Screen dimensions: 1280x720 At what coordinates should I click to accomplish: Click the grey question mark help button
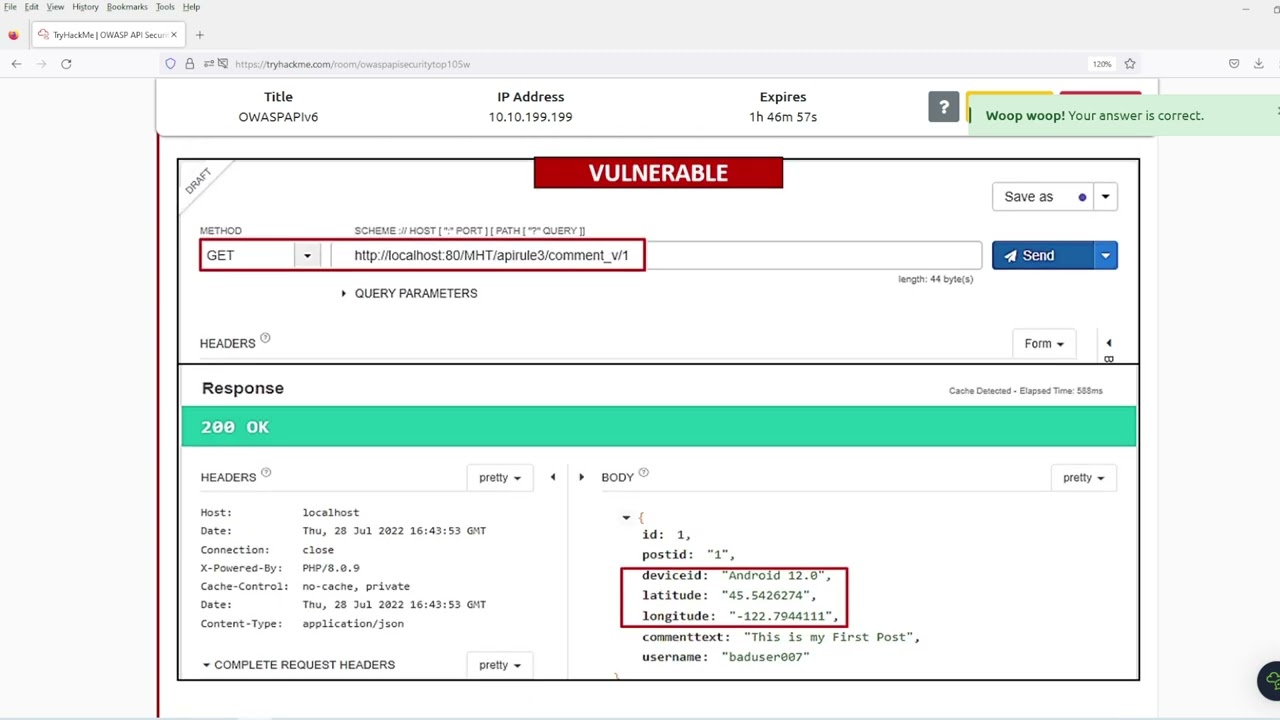[x=944, y=108]
